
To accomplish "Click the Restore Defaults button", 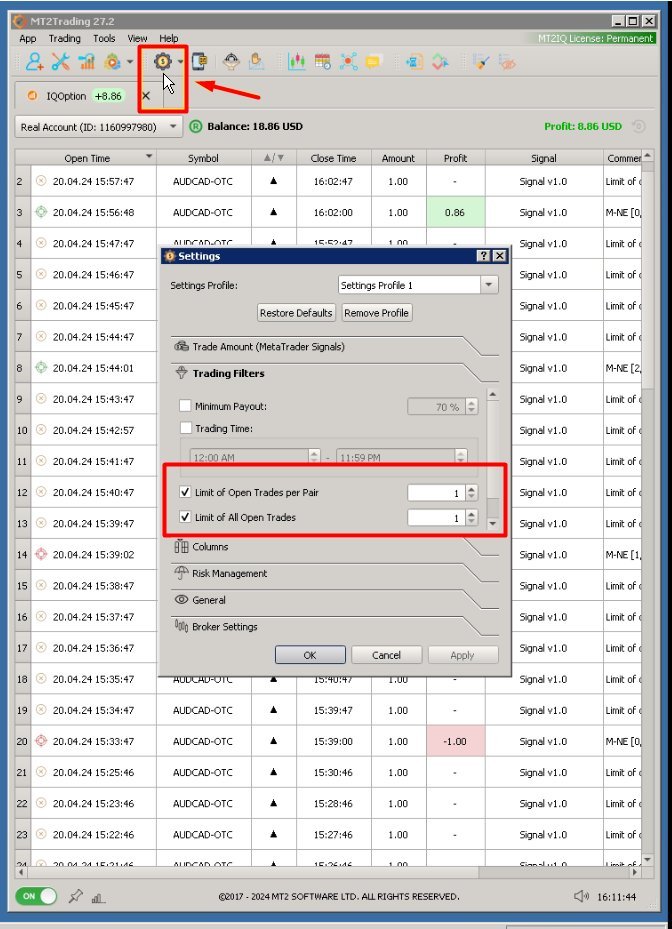I will coord(296,313).
